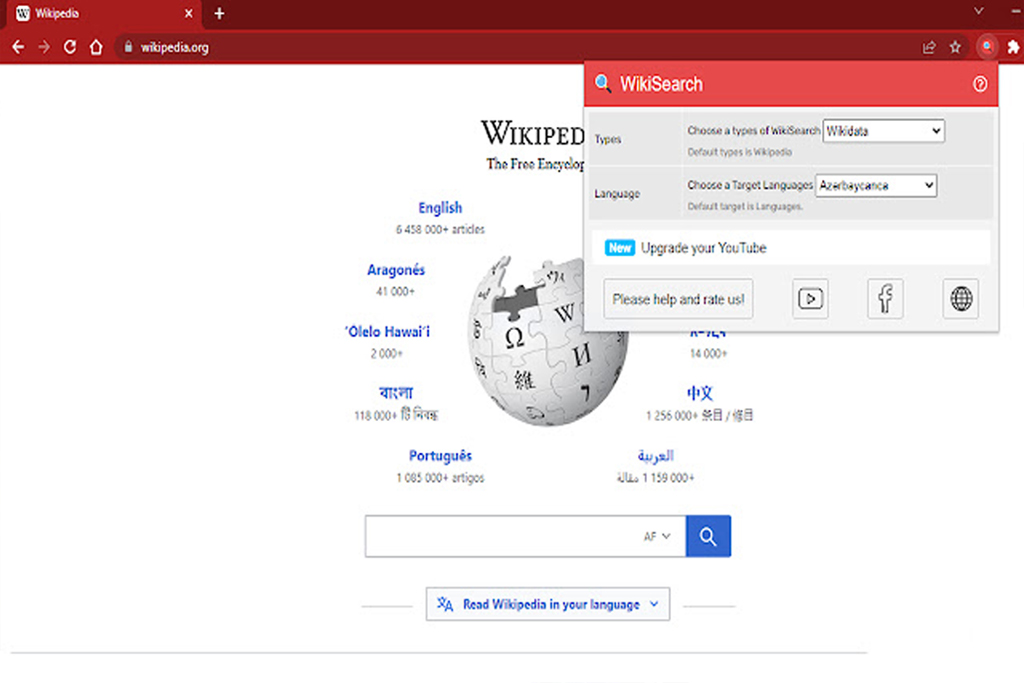Viewport: 1024px width, 683px height.
Task: Open the AF search language selector
Action: (657, 536)
